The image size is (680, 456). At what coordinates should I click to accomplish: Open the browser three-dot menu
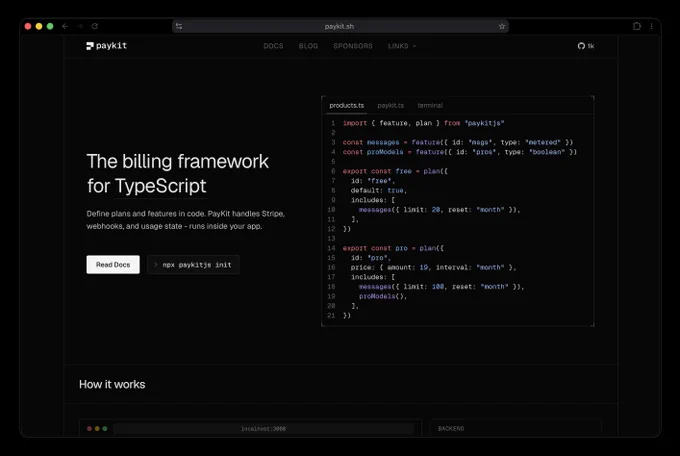(651, 26)
